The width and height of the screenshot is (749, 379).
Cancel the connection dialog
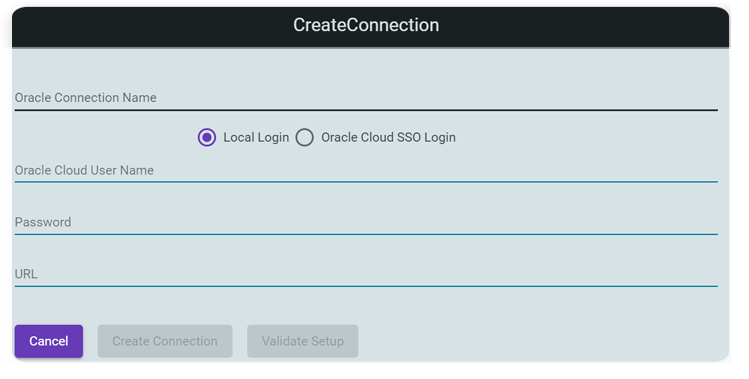49,341
